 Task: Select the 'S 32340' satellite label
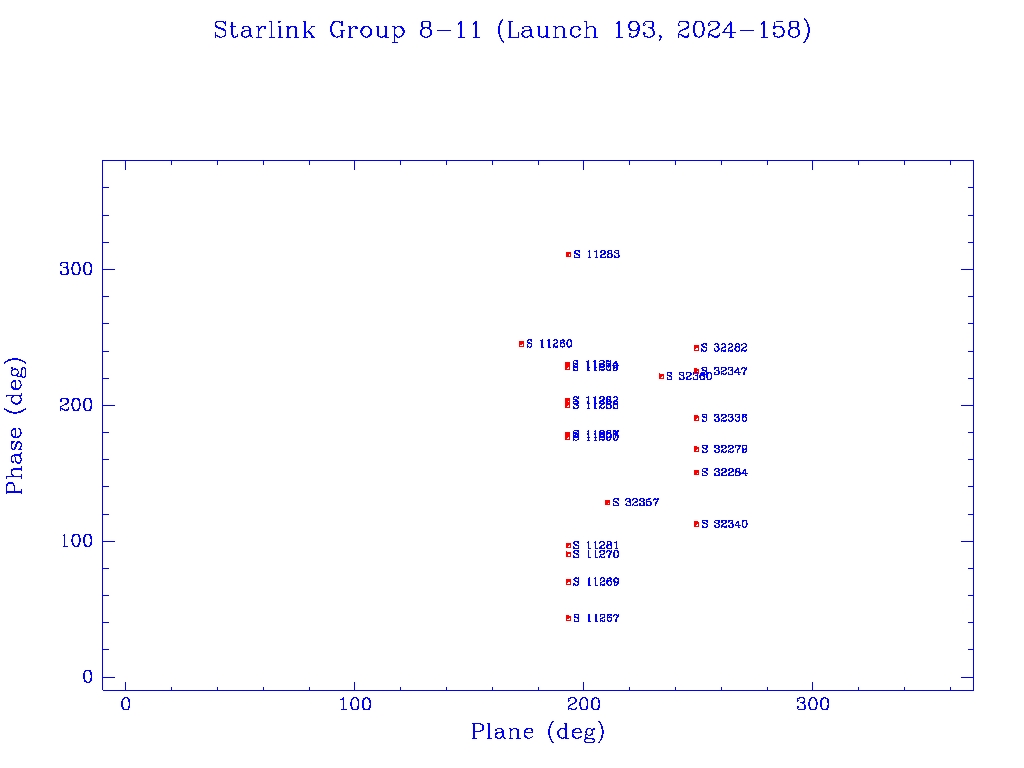coord(724,524)
